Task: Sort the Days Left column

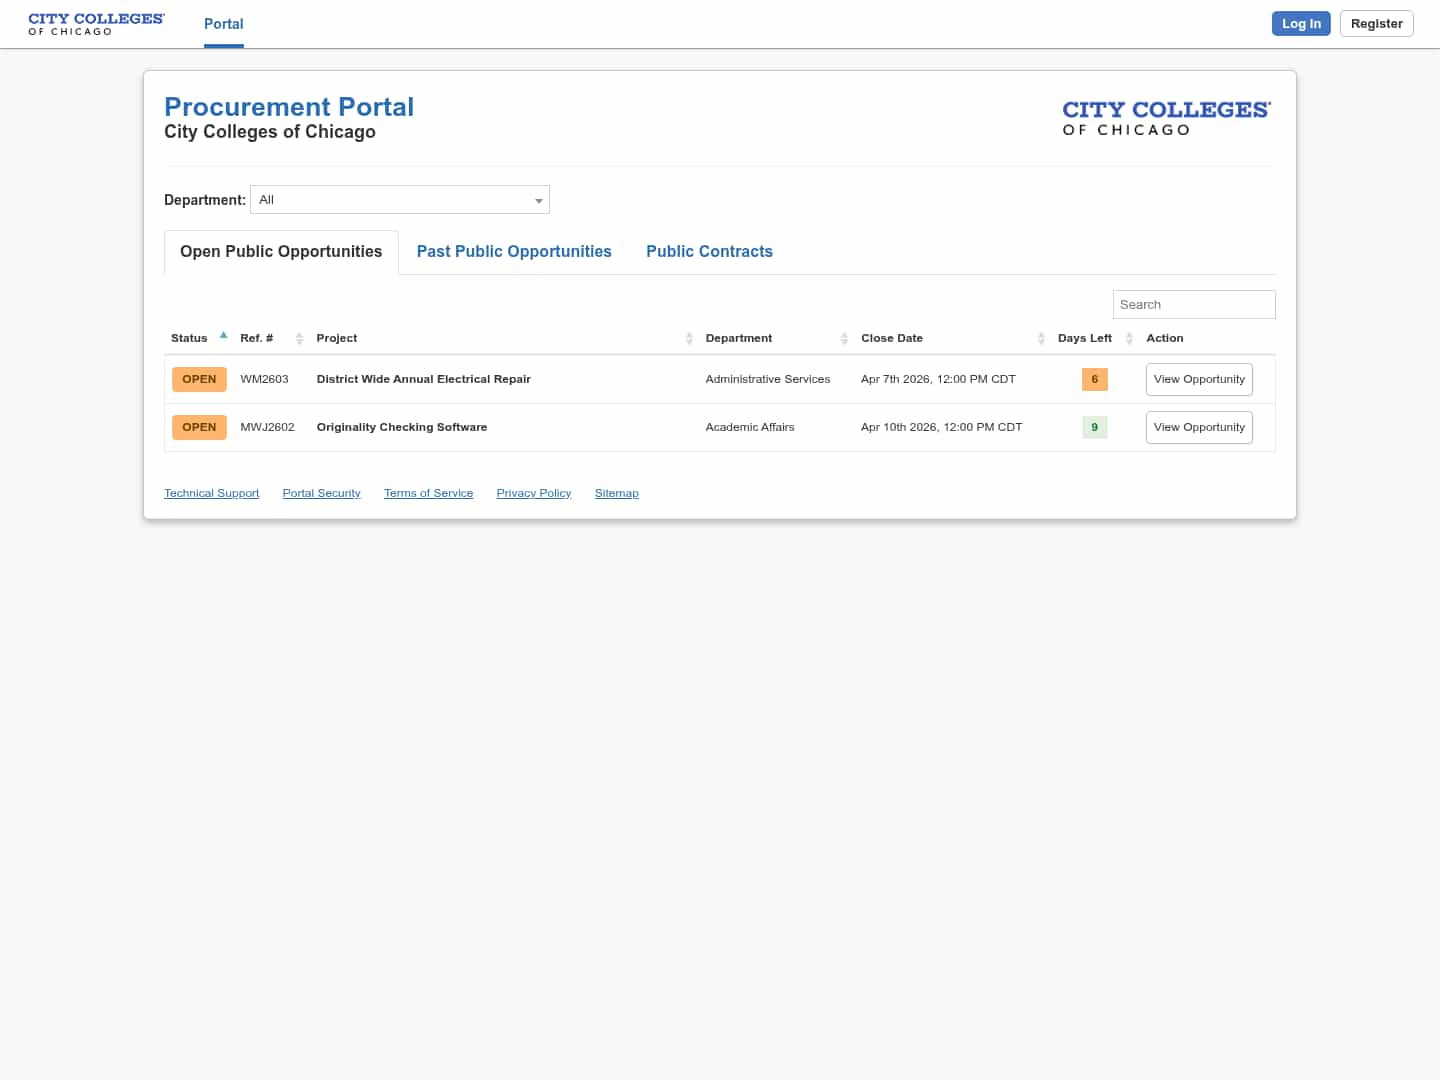Action: pyautogui.click(x=1129, y=338)
